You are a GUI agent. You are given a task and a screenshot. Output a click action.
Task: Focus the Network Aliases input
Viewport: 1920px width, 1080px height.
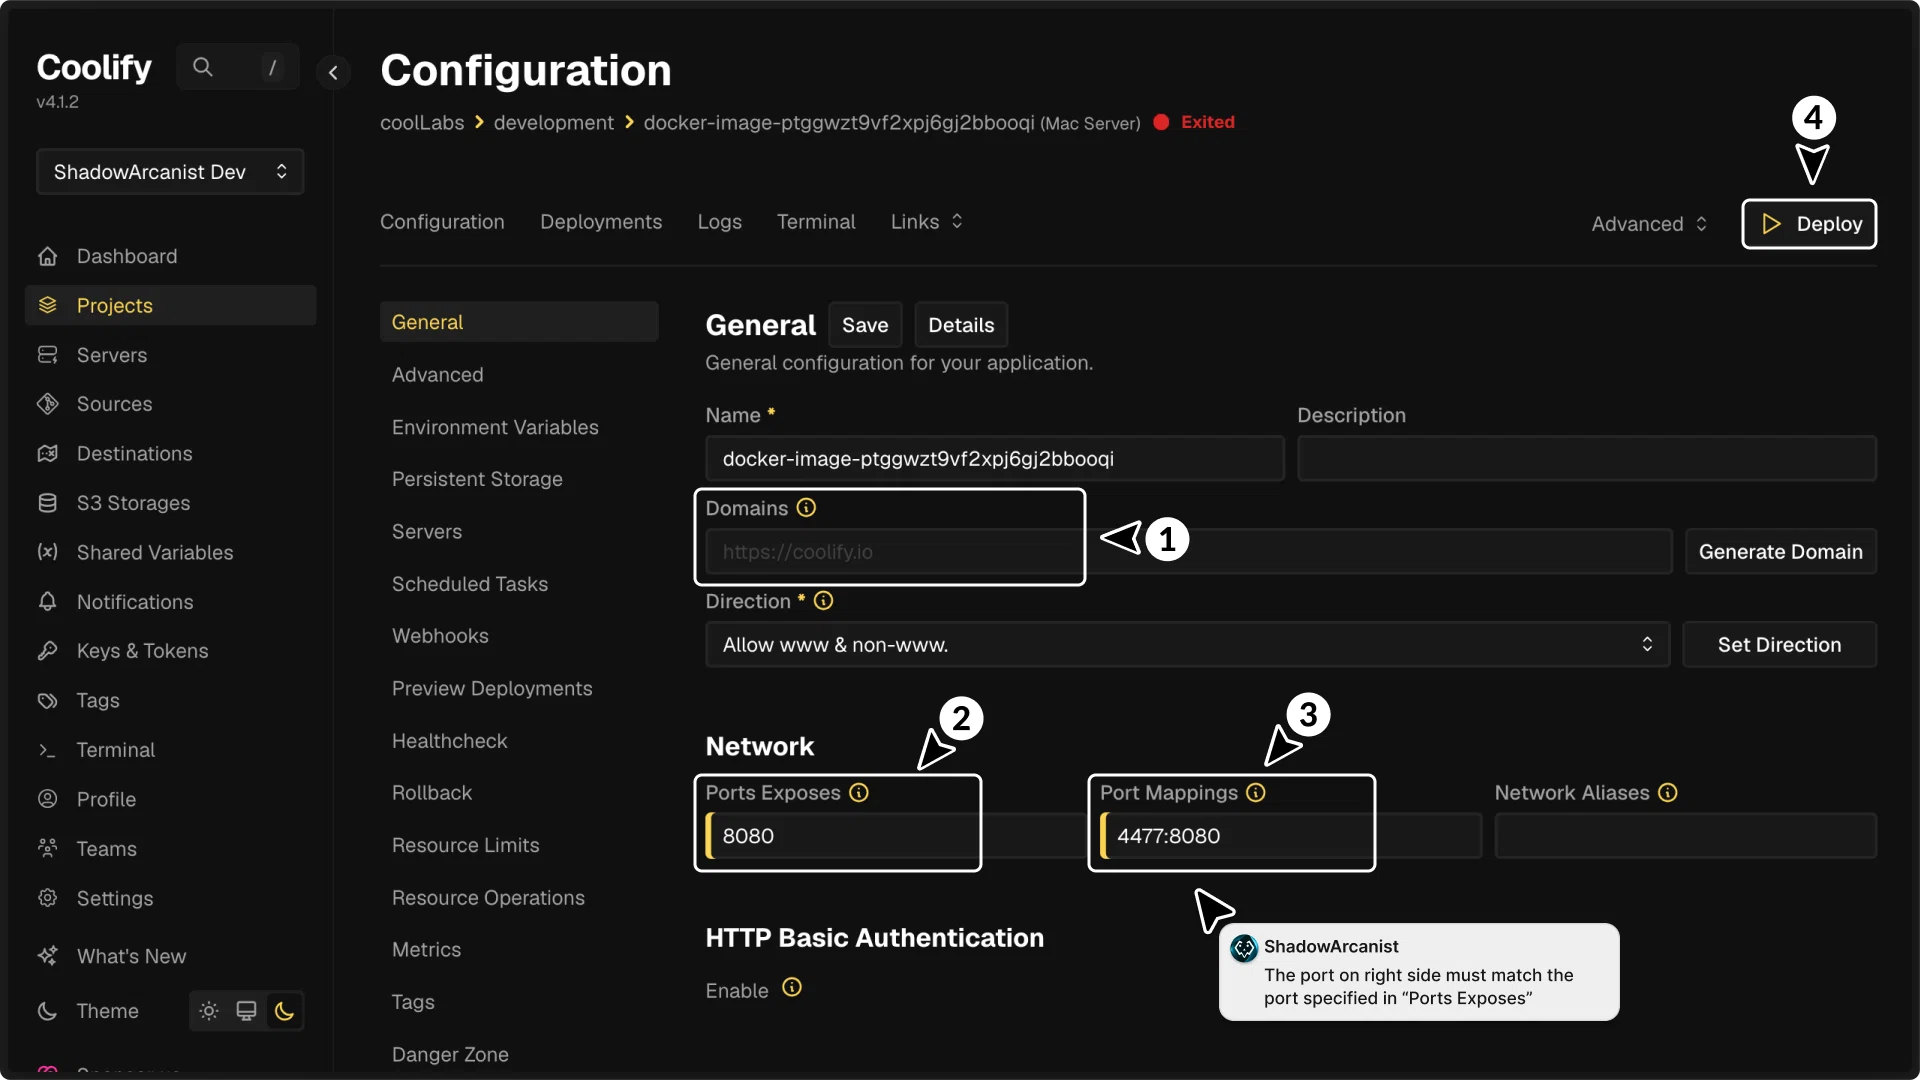point(1685,836)
